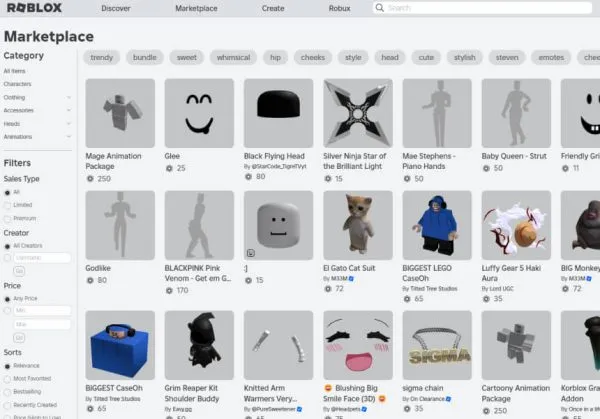Focus the top search field
This screenshot has width=600, height=419.
click(483, 8)
